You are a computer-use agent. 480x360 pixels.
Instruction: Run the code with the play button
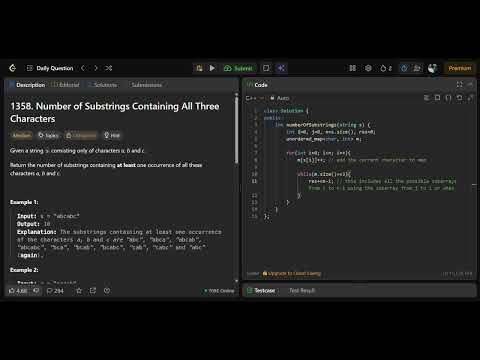[212, 68]
